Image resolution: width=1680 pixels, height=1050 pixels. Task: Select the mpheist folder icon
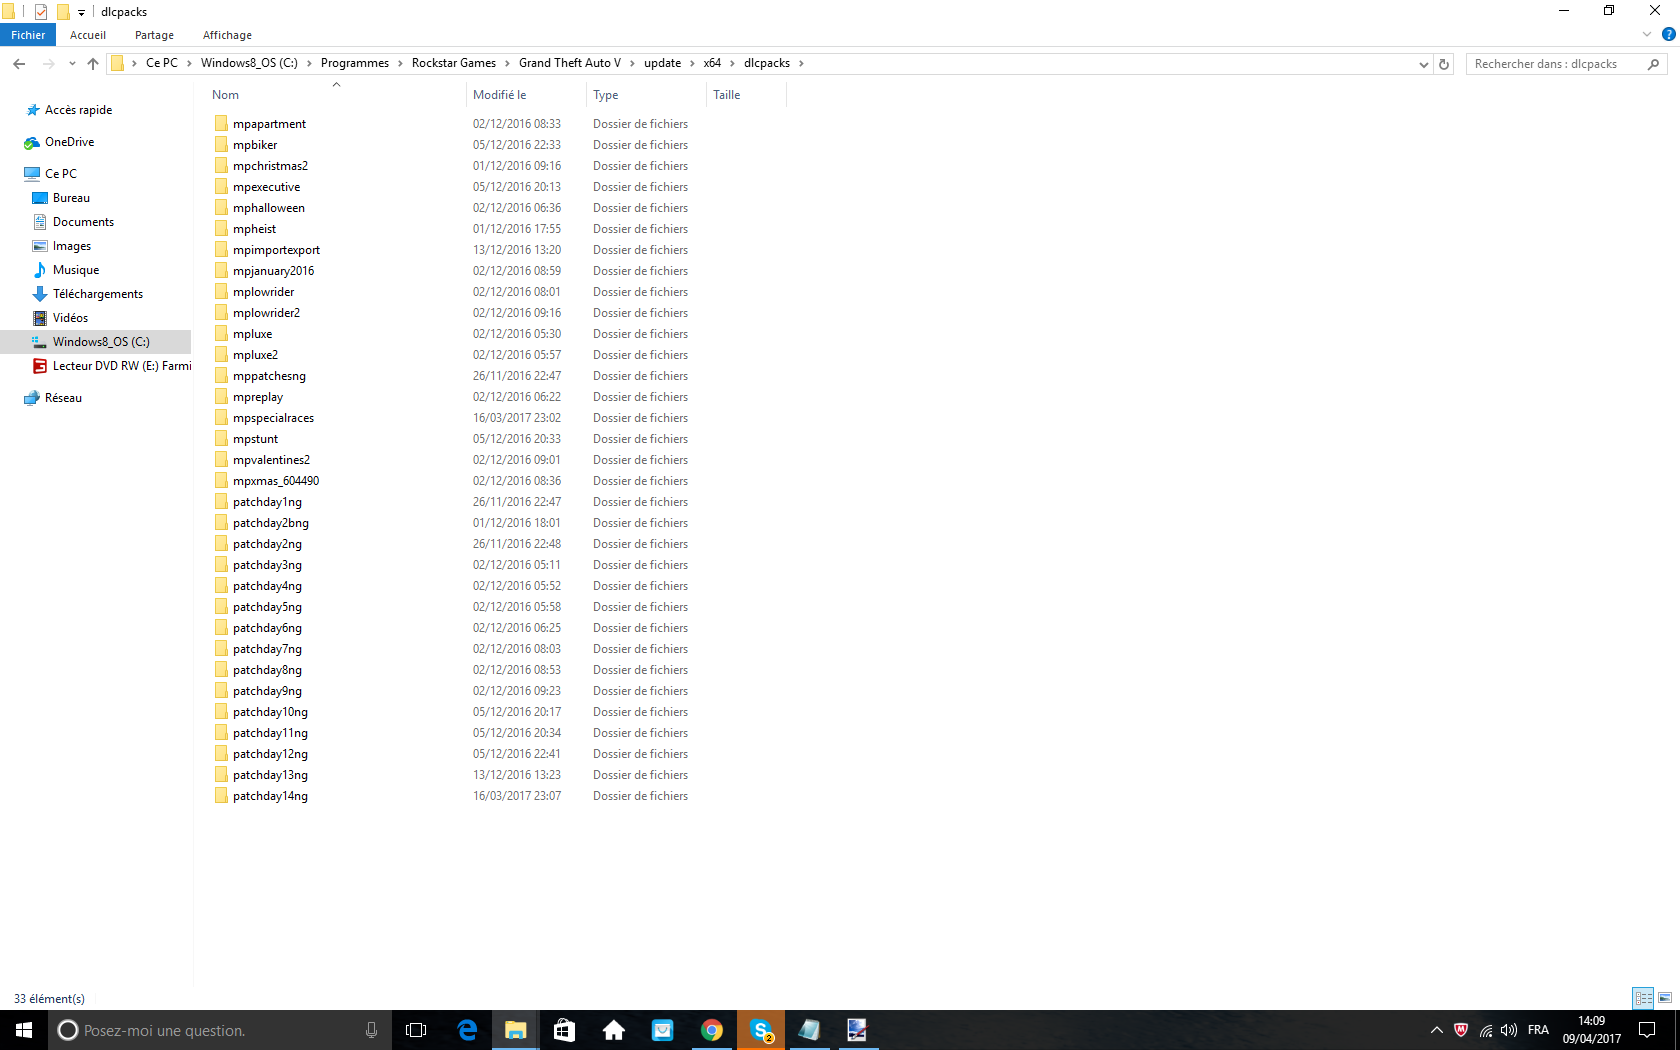click(x=221, y=229)
